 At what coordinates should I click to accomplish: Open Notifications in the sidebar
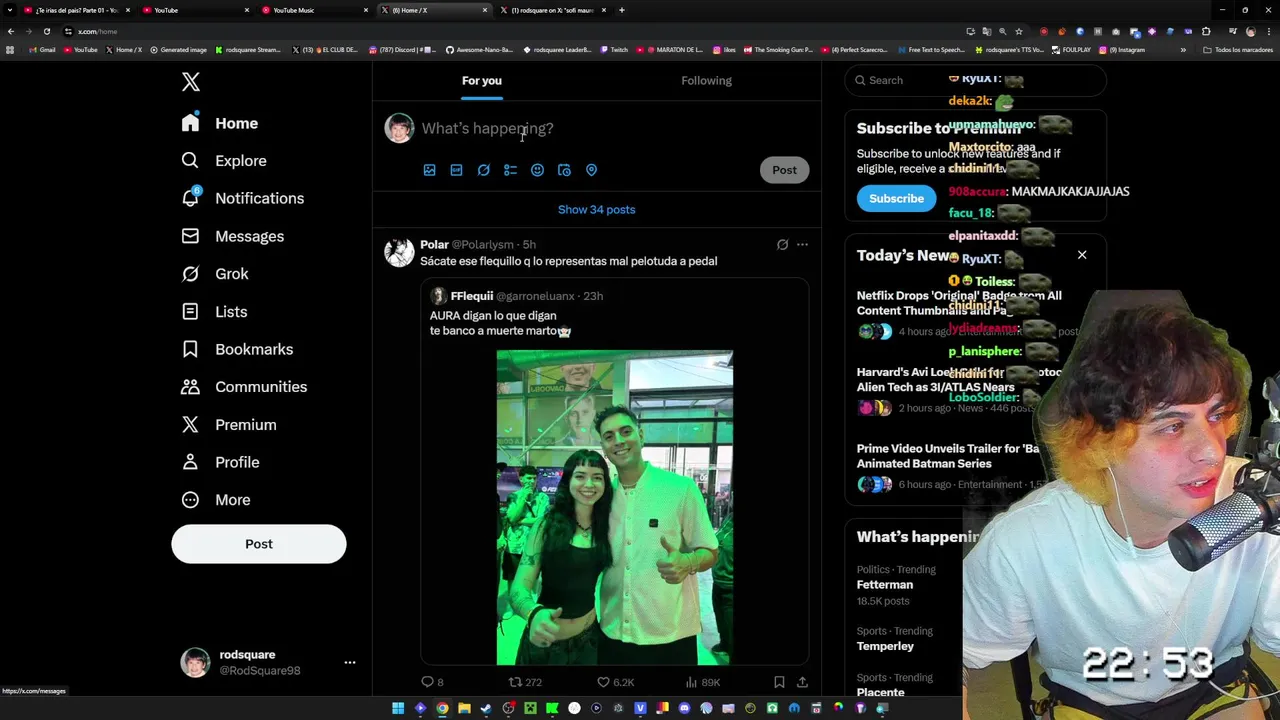point(242,198)
